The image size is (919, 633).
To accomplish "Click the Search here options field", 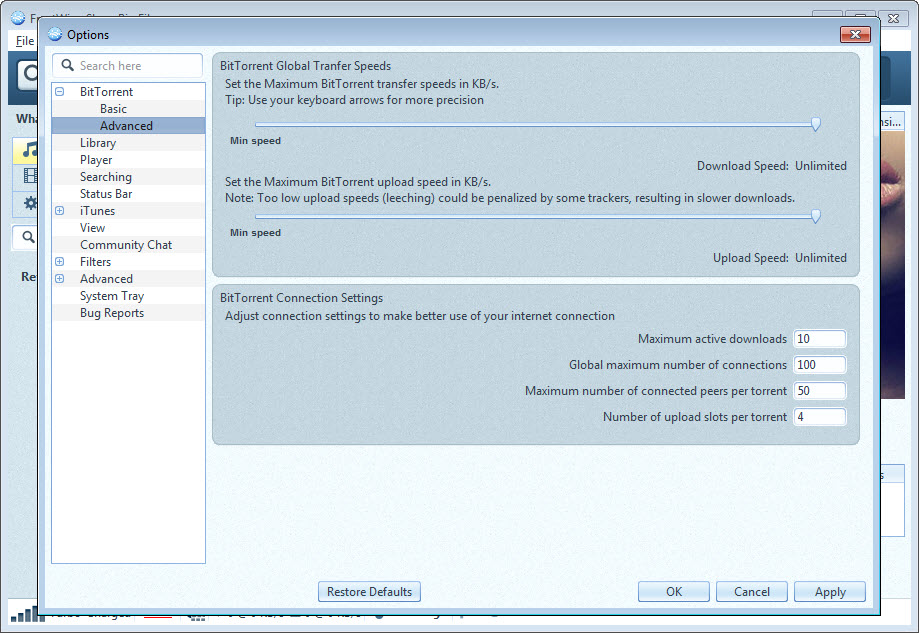I will tap(128, 66).
